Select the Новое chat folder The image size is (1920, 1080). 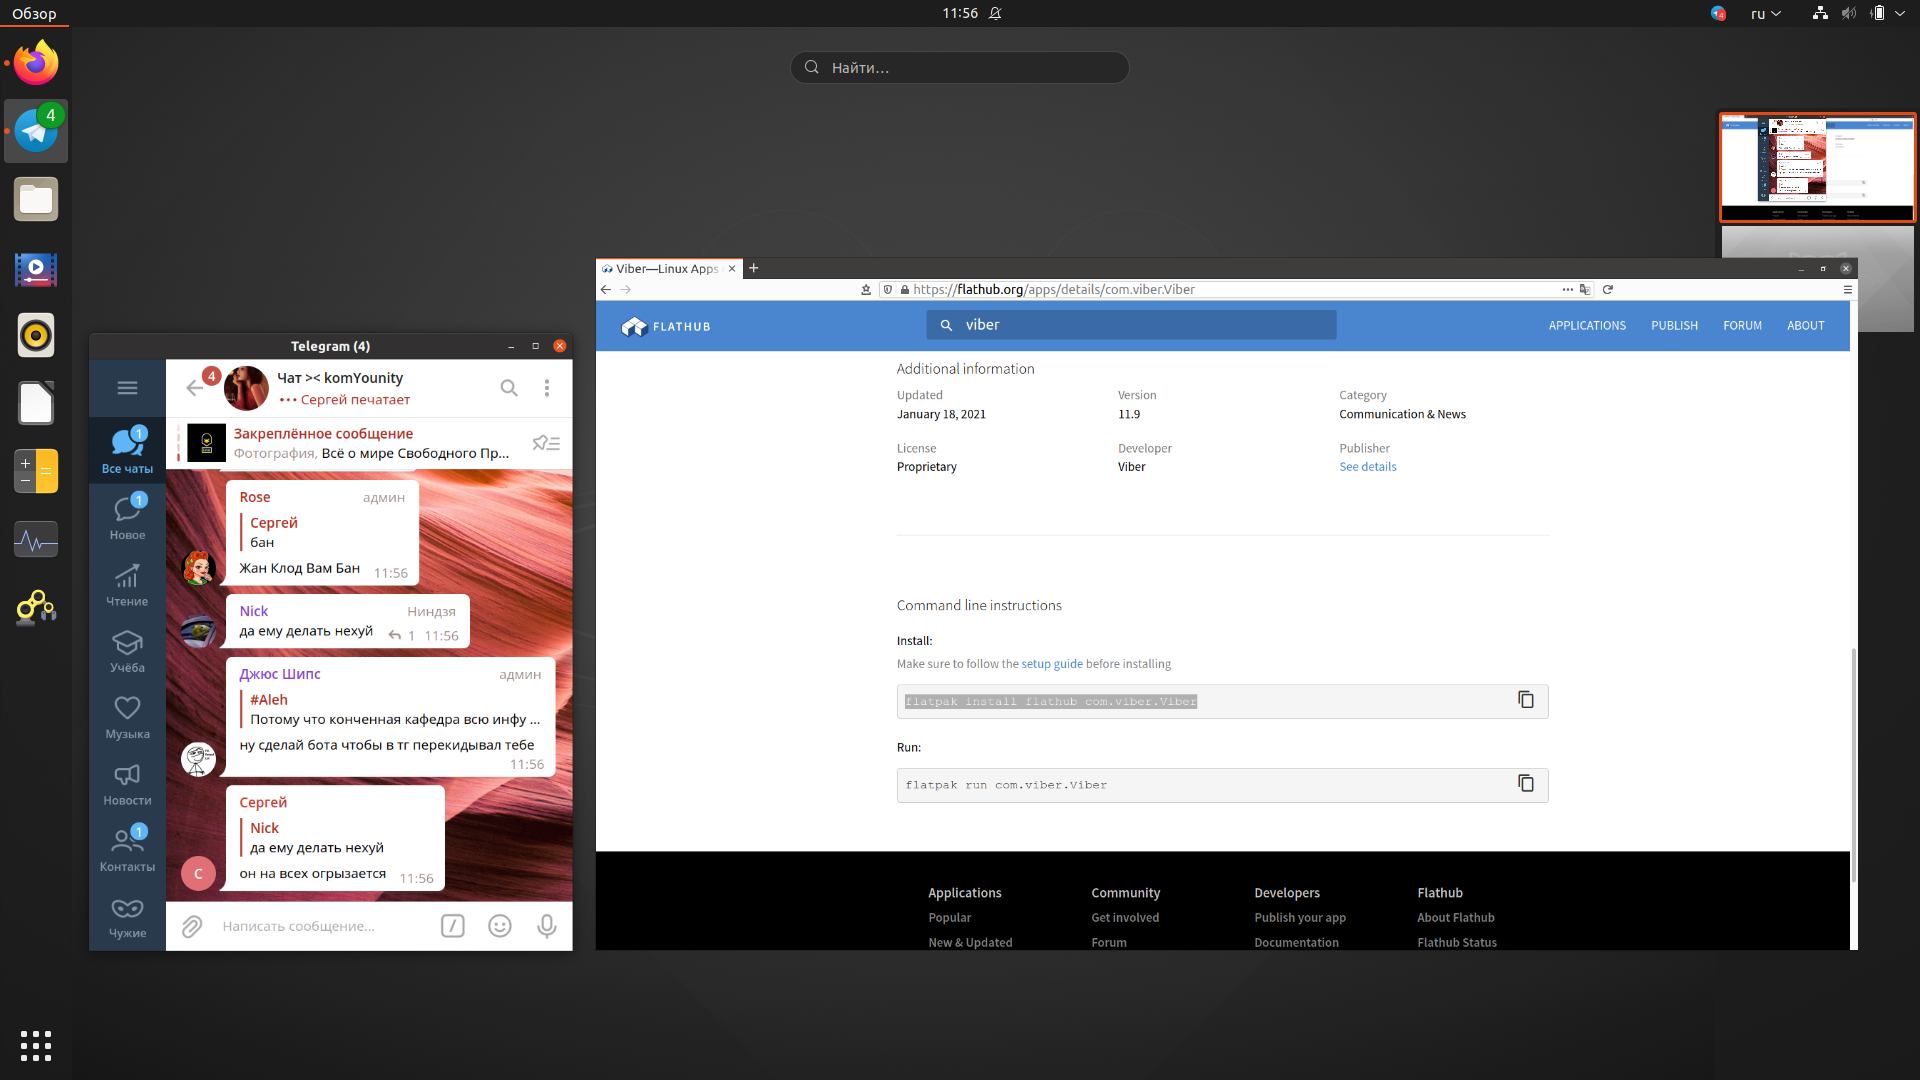coord(127,517)
